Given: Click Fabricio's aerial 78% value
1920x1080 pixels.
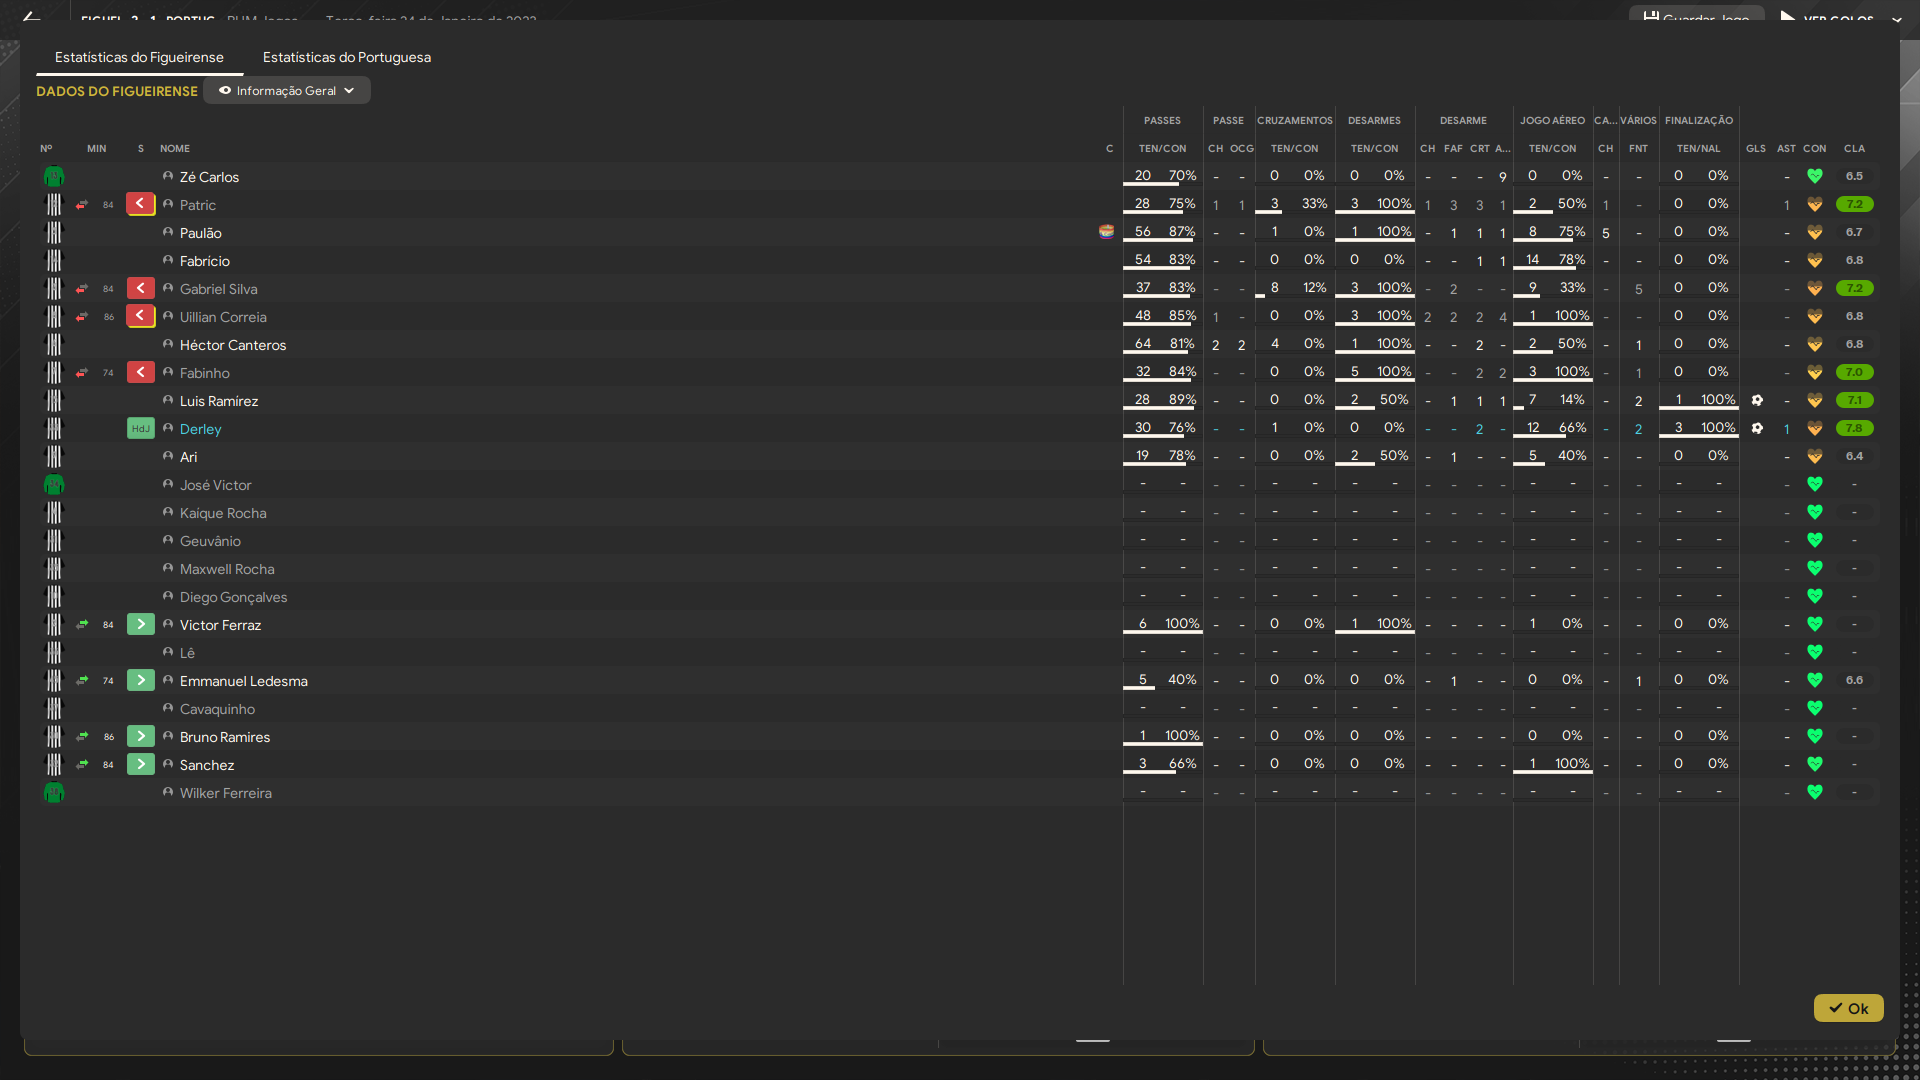Looking at the screenshot, I should click(1572, 259).
